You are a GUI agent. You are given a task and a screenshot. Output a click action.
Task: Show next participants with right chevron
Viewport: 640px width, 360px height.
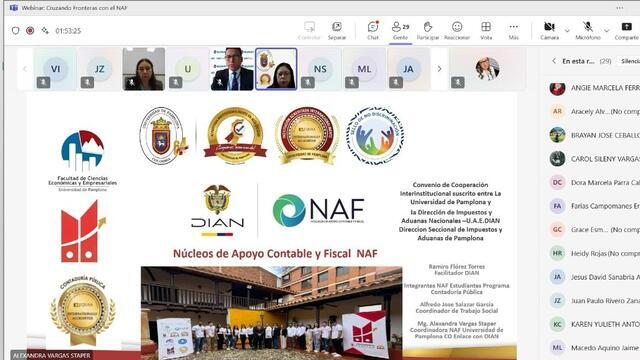[439, 69]
